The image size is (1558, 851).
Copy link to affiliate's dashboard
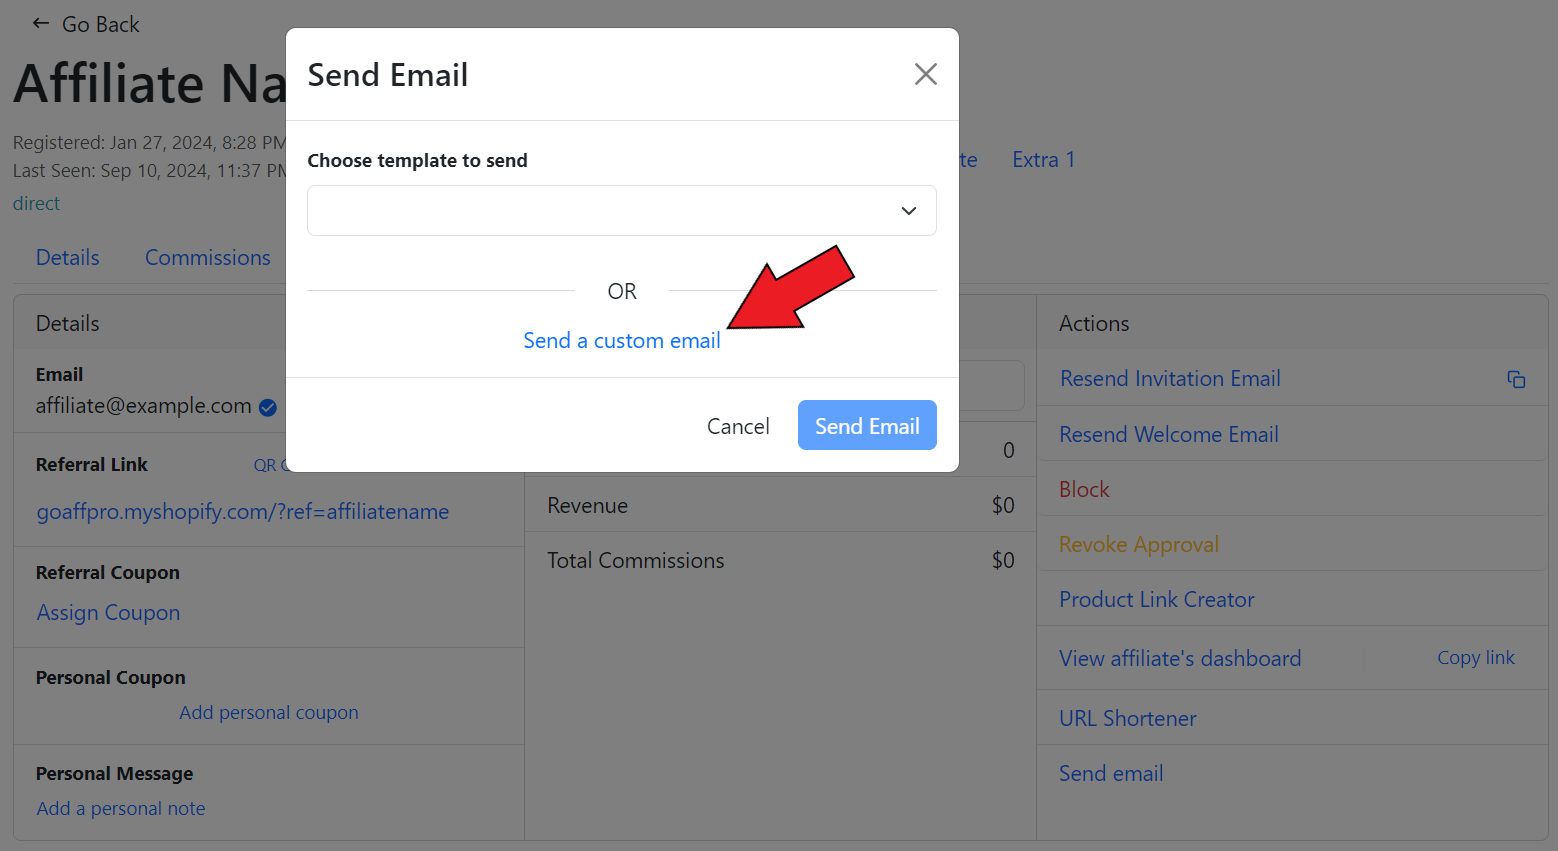(1475, 658)
